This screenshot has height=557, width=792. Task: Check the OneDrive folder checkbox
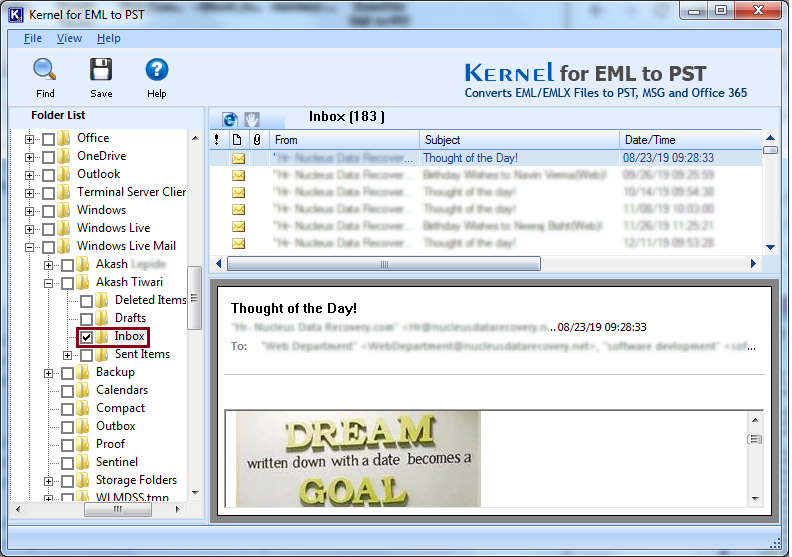pos(48,158)
